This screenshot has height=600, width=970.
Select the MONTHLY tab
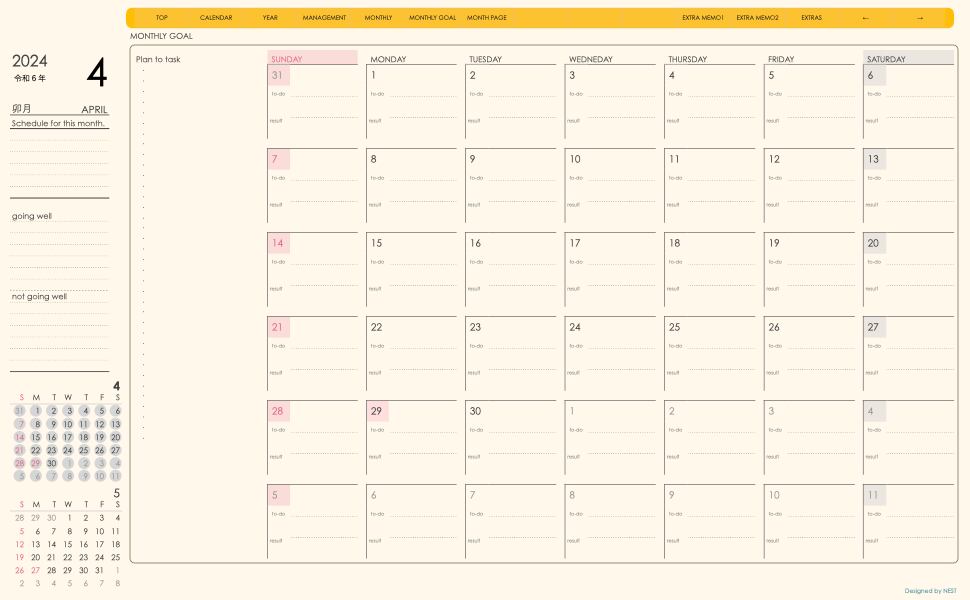click(378, 18)
